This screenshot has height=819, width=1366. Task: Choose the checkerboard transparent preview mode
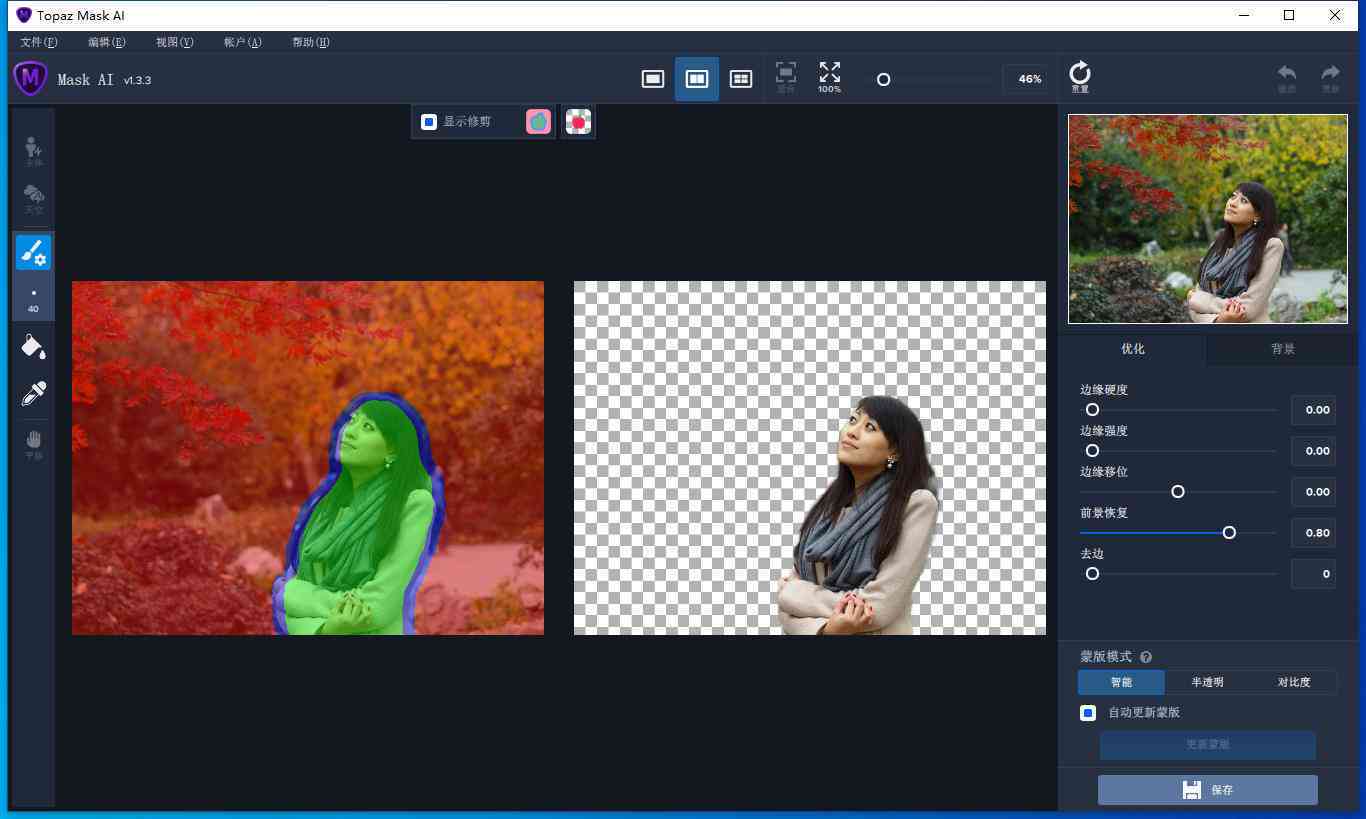point(578,122)
